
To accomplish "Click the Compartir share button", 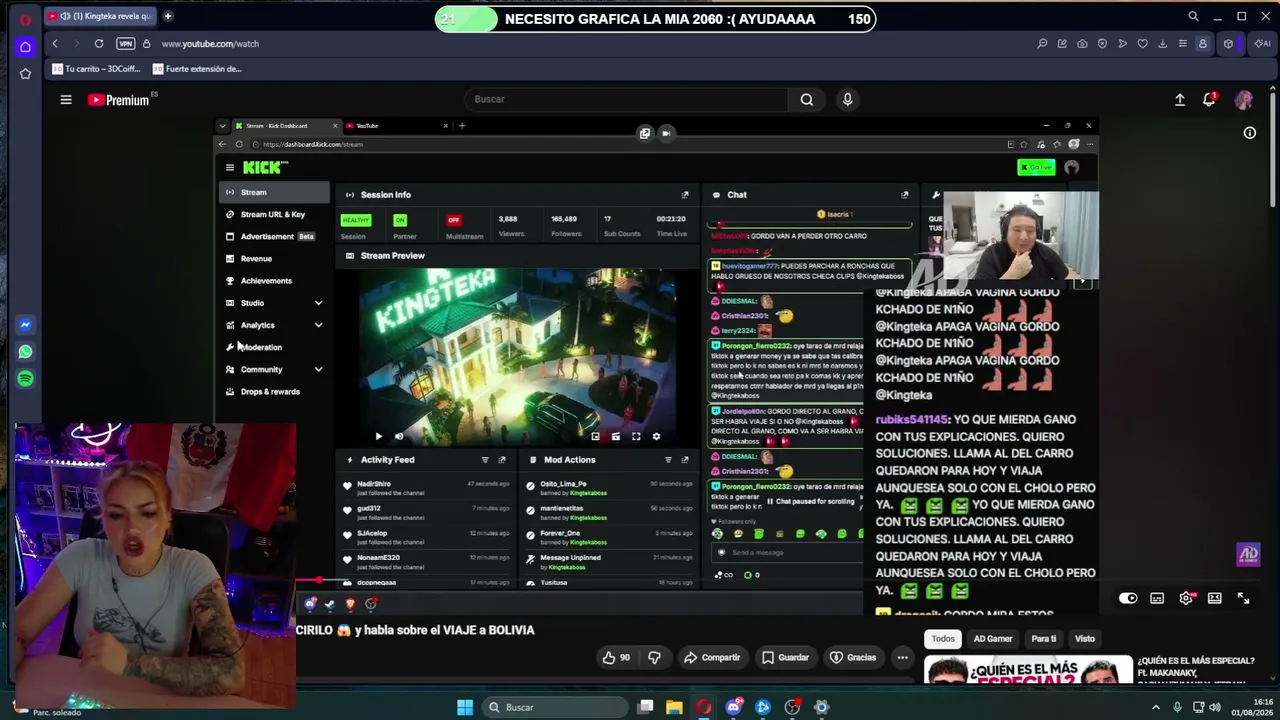I will 712,657.
